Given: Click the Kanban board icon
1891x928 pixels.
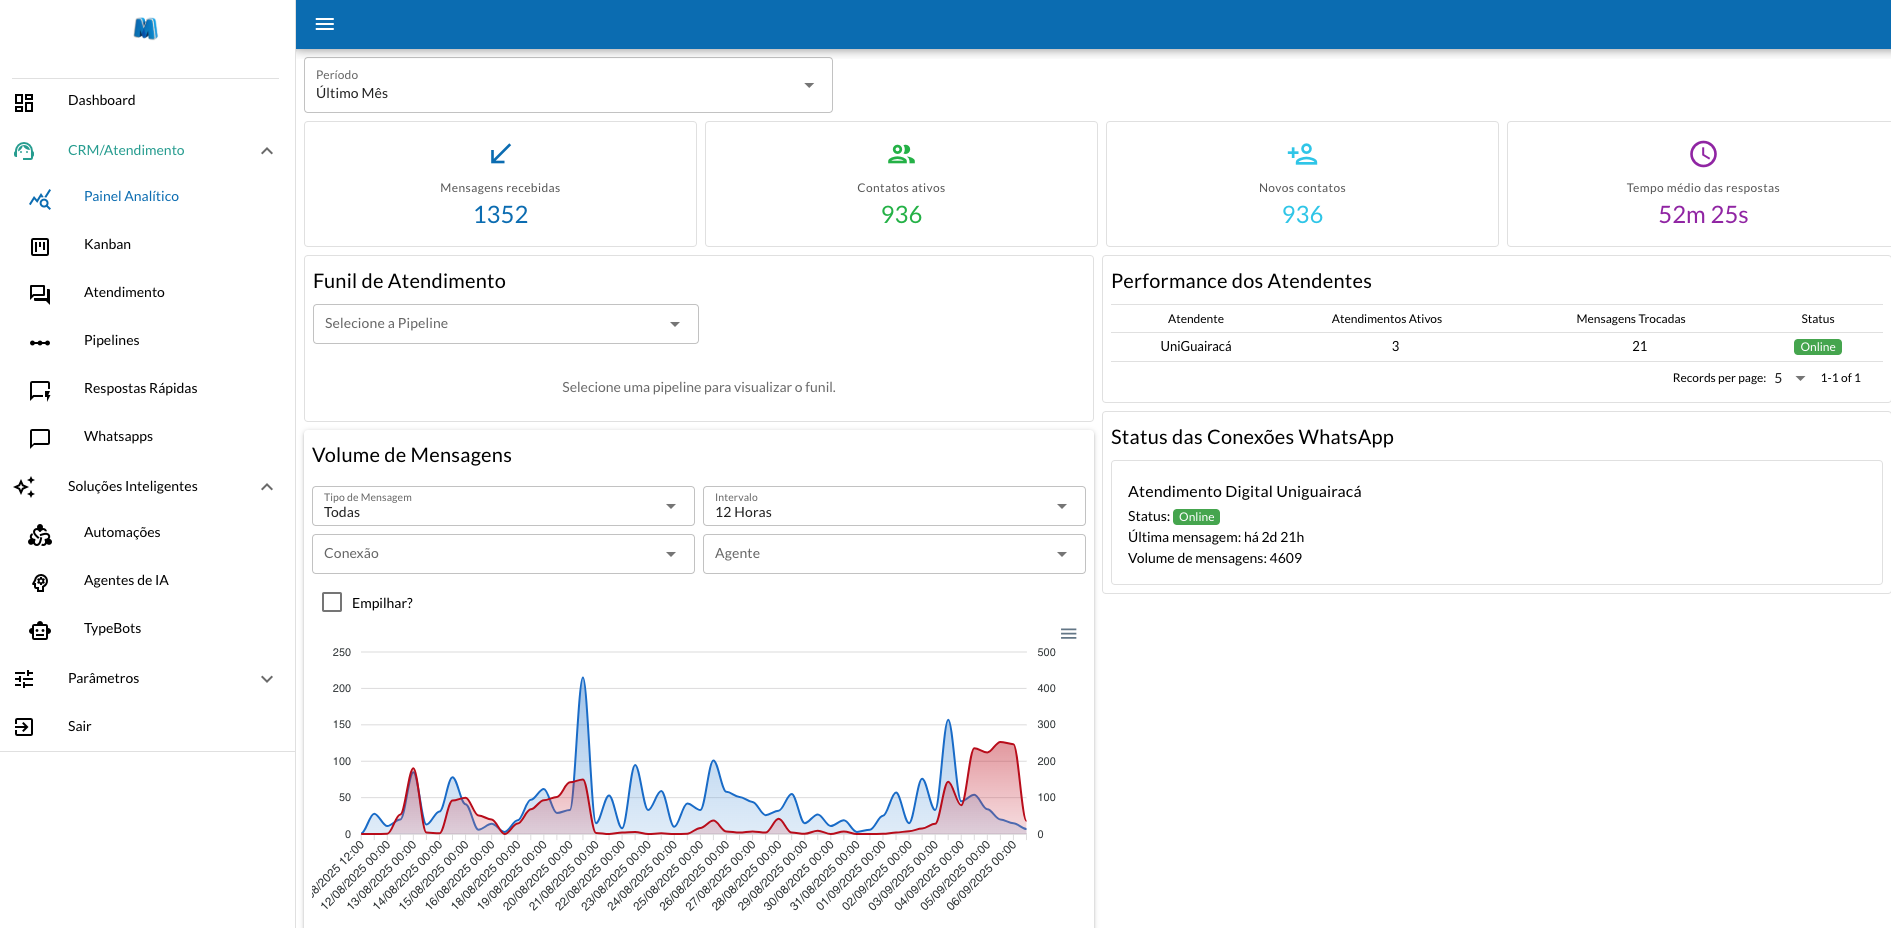Looking at the screenshot, I should tap(40, 246).
